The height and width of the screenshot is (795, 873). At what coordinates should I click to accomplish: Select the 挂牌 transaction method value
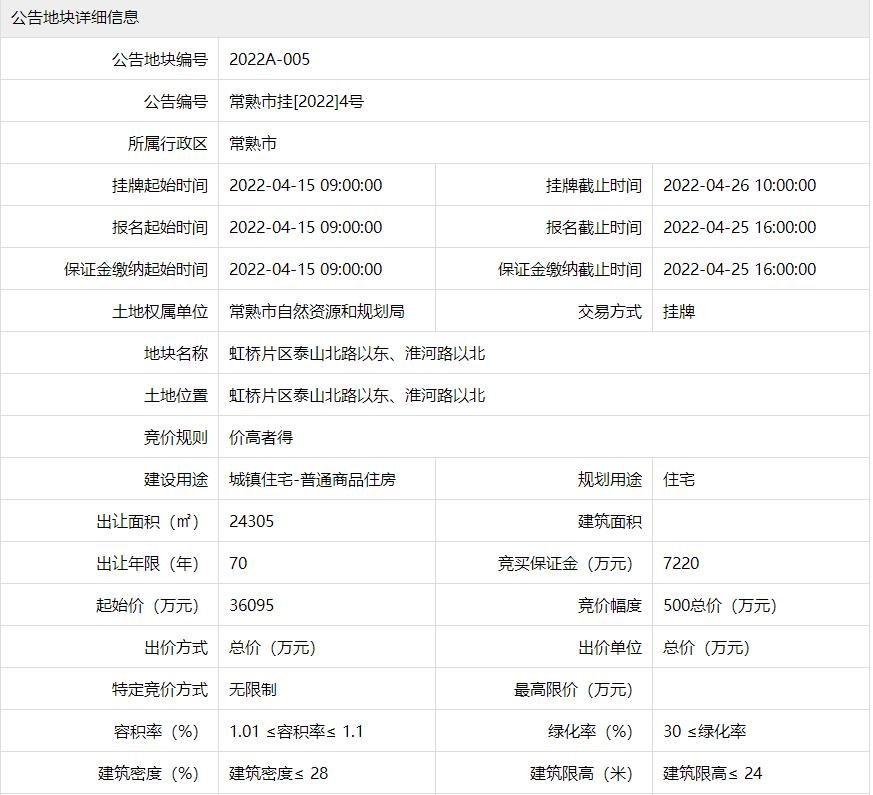click(x=679, y=312)
